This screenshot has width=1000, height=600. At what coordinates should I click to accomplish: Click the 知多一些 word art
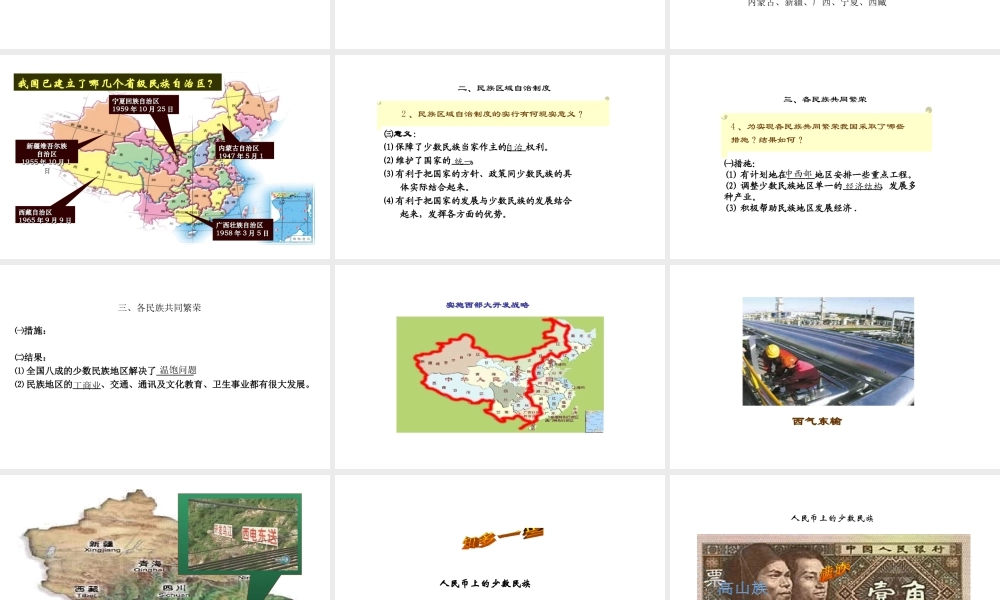(502, 538)
